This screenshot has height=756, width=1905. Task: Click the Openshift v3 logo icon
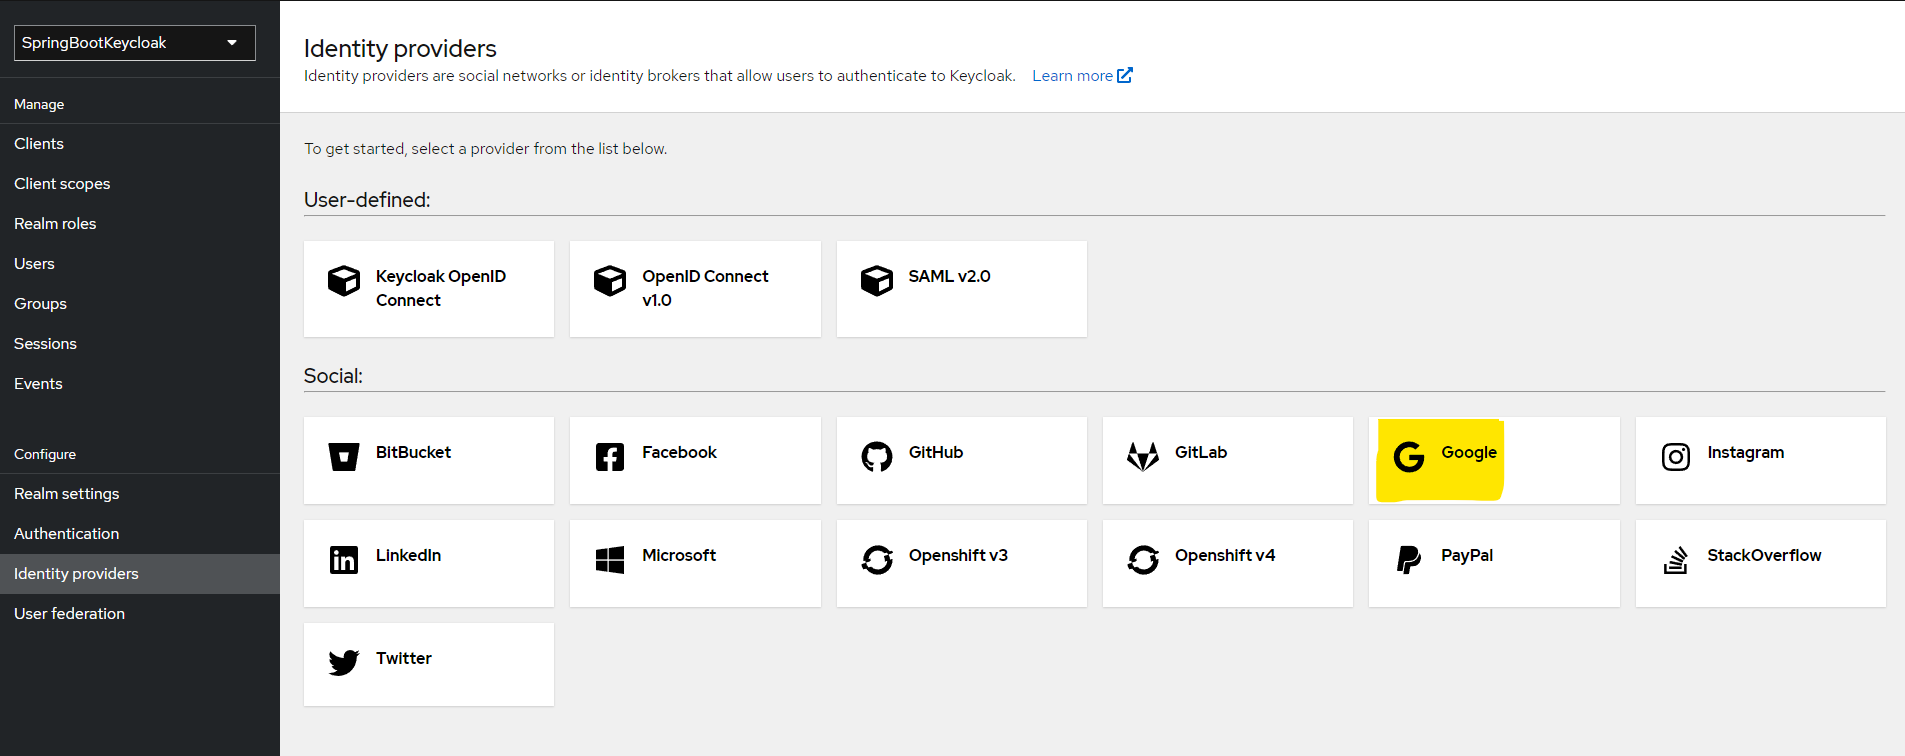tap(877, 560)
